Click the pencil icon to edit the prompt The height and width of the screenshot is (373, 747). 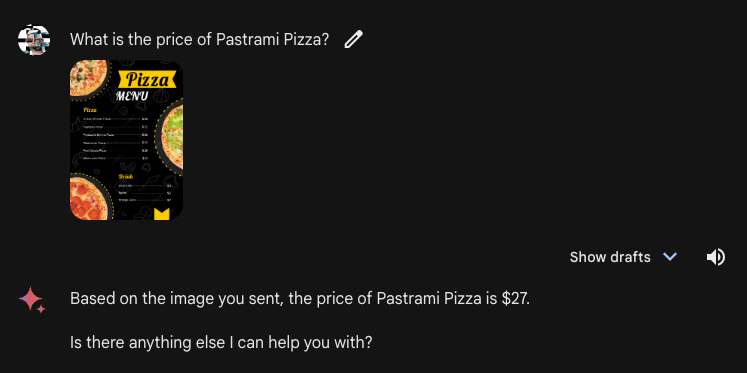click(x=353, y=40)
